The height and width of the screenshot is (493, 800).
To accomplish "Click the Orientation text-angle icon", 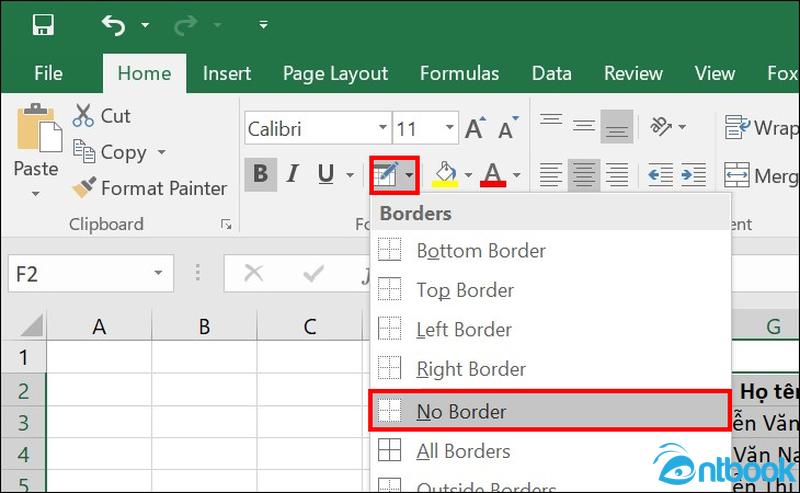I will pos(661,126).
